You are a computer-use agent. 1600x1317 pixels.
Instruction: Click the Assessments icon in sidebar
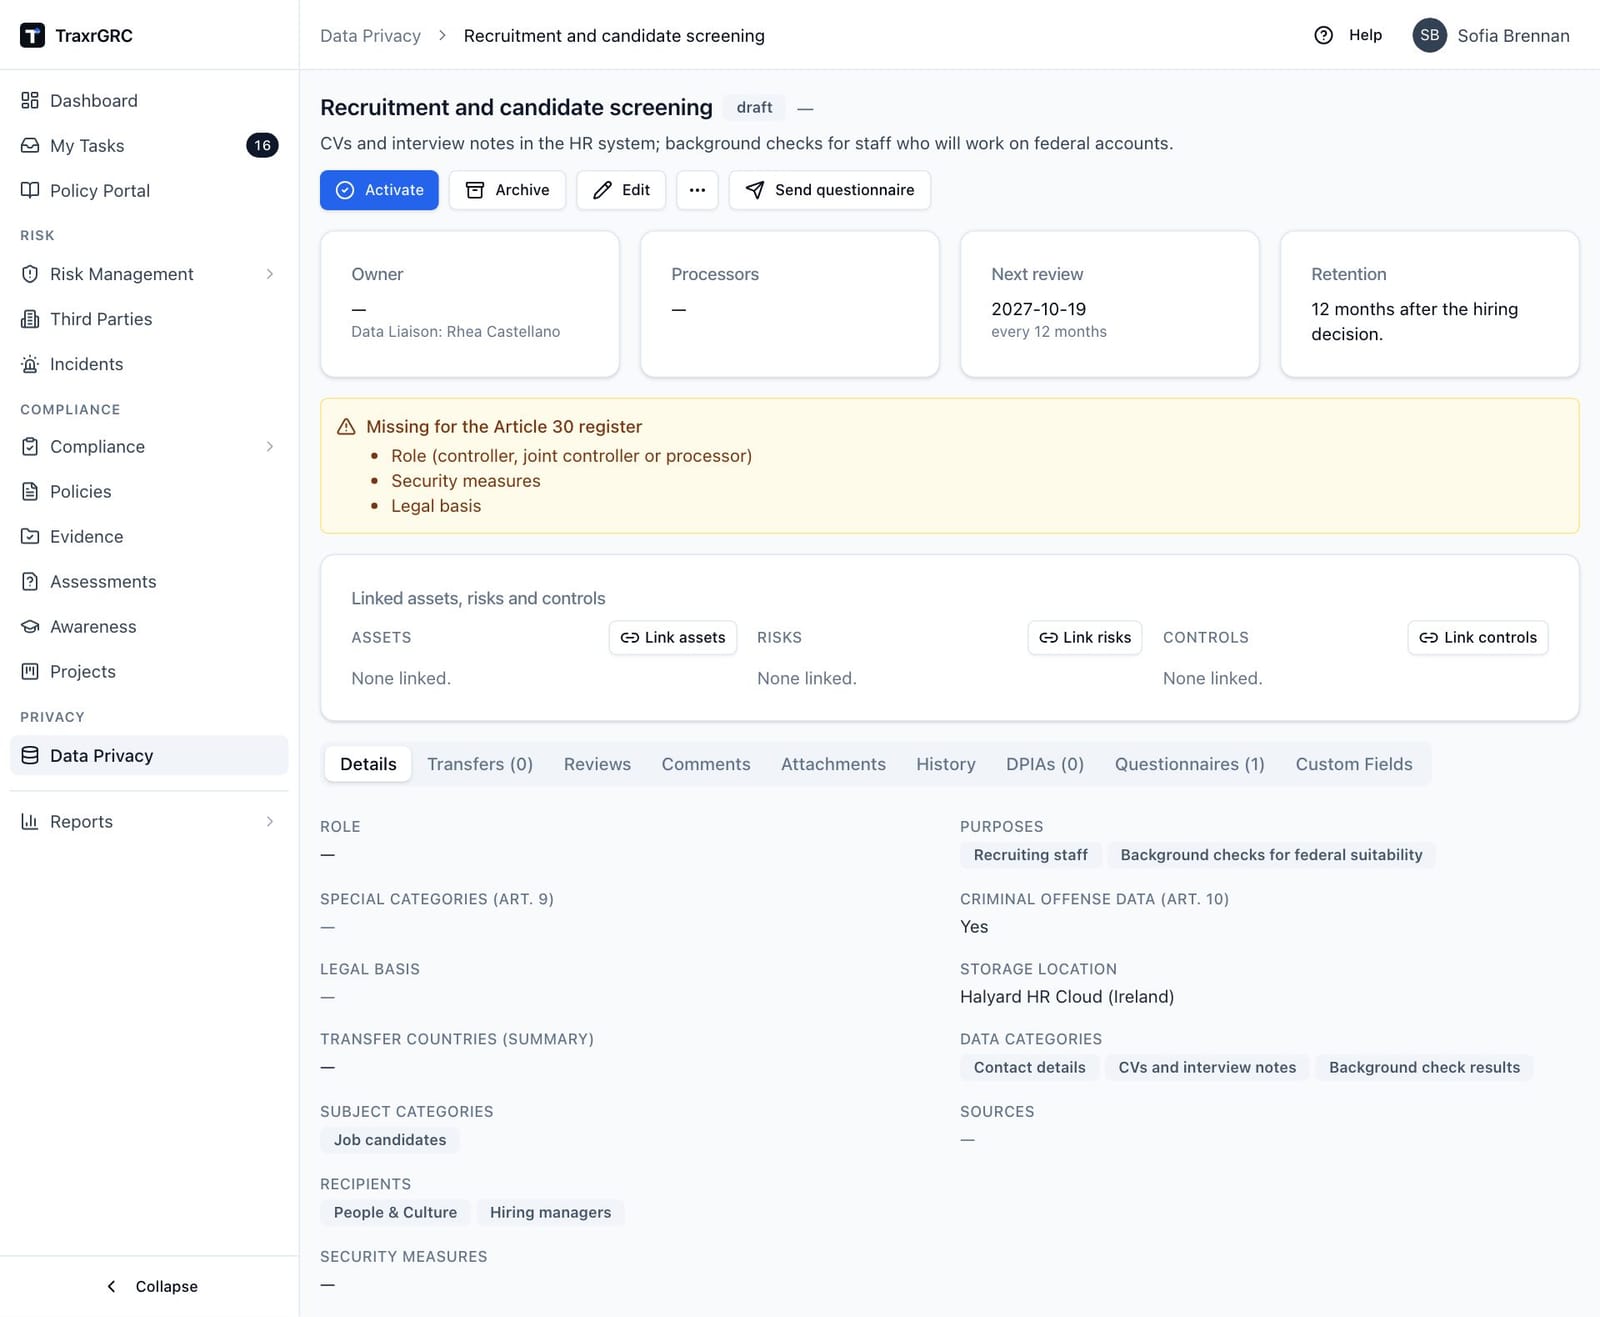30,581
